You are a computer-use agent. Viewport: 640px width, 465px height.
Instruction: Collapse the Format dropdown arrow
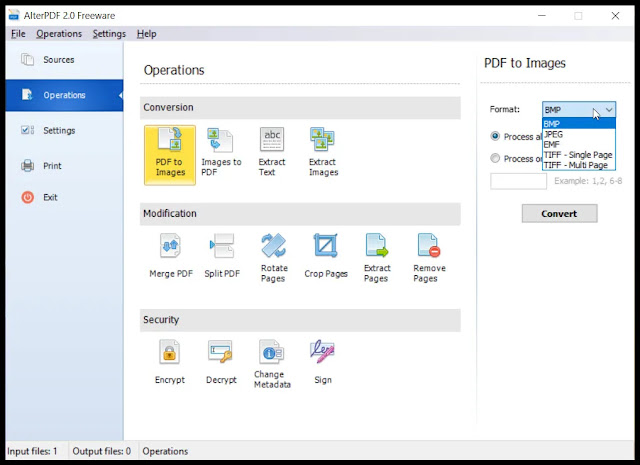click(609, 109)
